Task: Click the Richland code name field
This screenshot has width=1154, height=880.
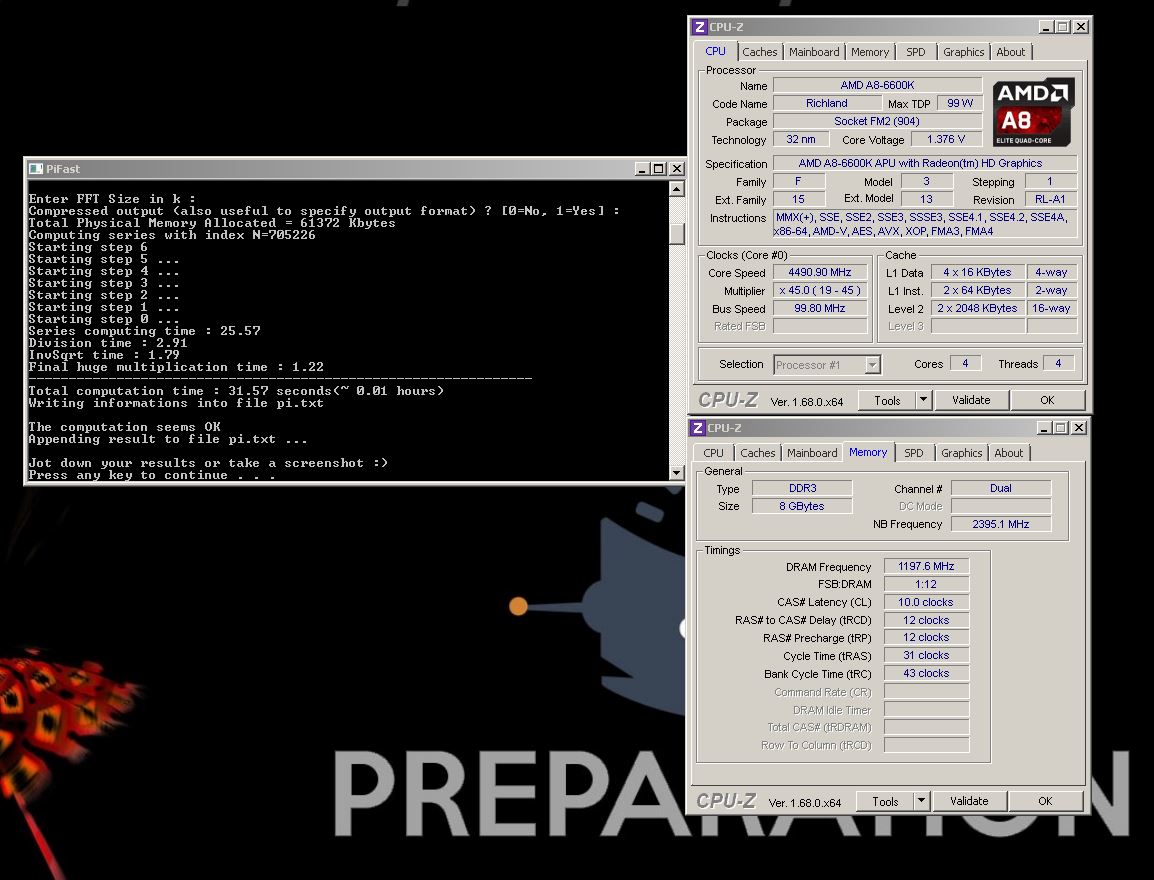Action: pos(826,103)
